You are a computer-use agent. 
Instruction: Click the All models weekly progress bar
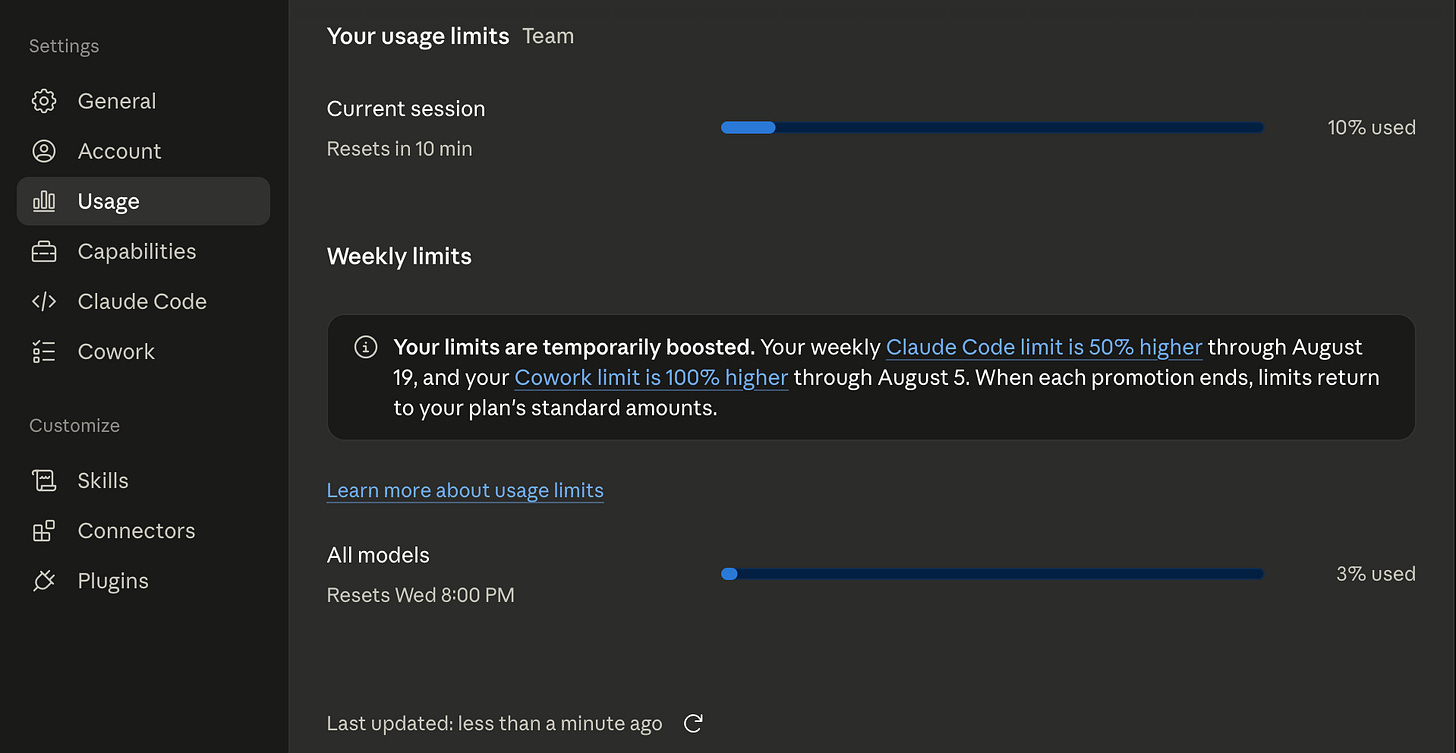coord(992,574)
